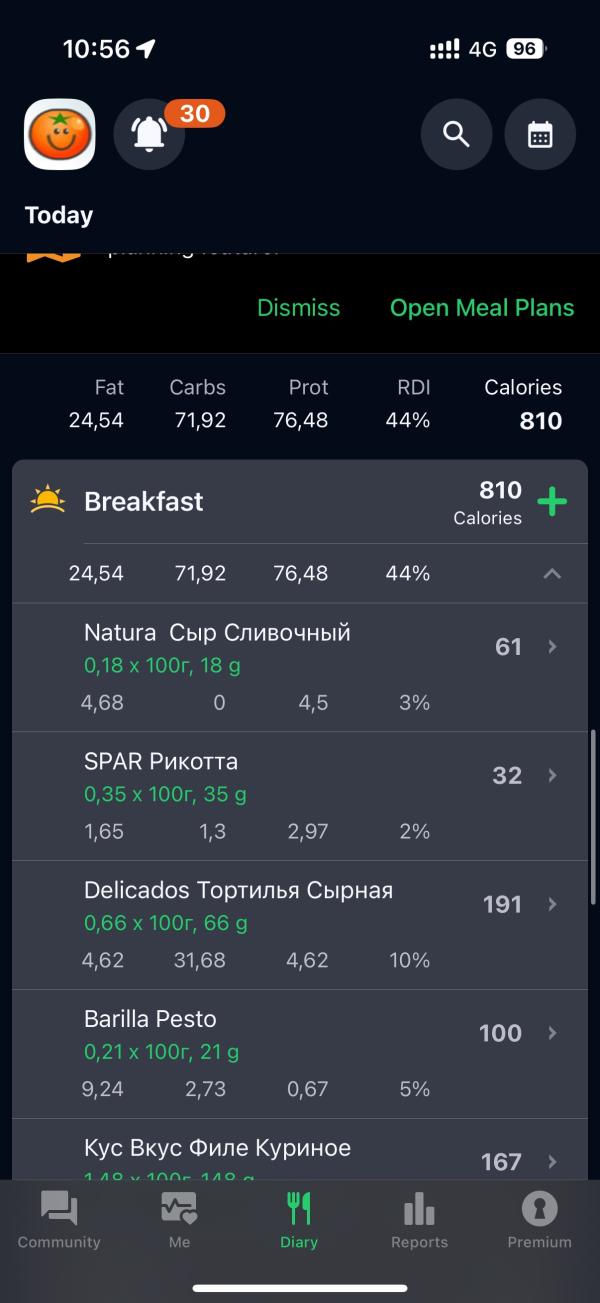This screenshot has height=1303, width=600.
Task: Open Meal Plans link
Action: pyautogui.click(x=482, y=308)
